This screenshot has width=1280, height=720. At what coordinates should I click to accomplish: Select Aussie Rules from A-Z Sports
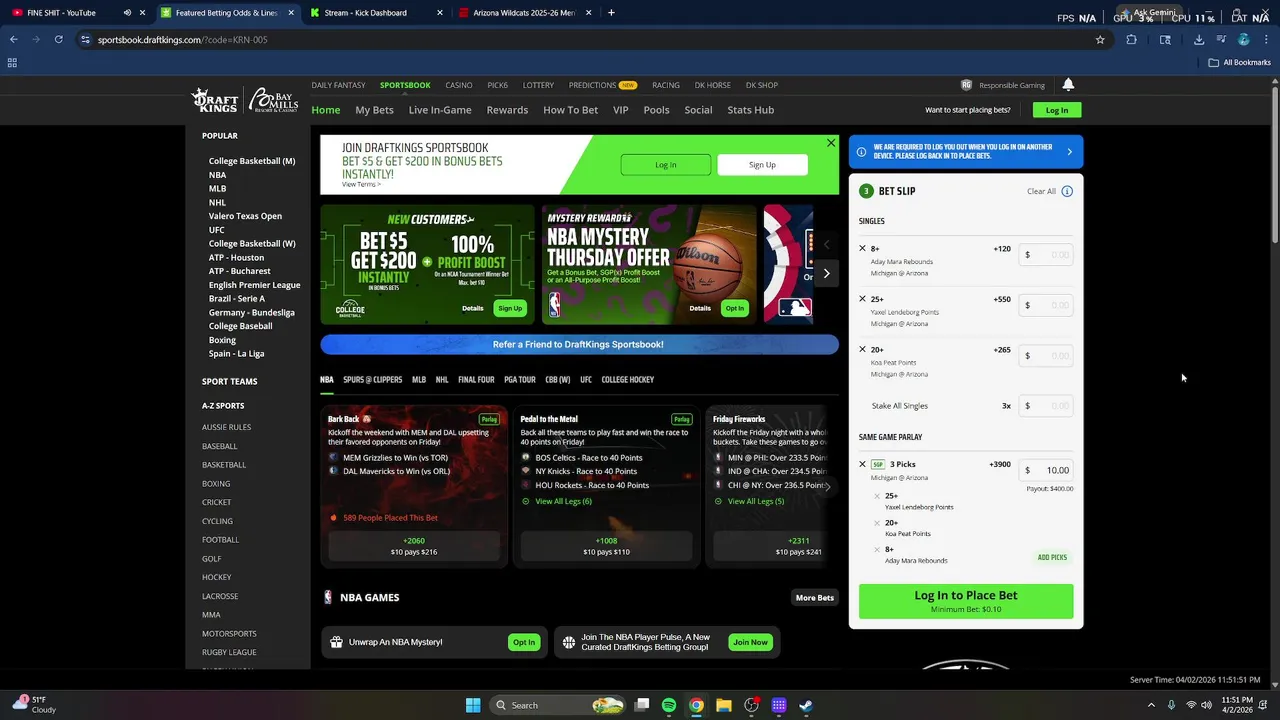click(226, 427)
